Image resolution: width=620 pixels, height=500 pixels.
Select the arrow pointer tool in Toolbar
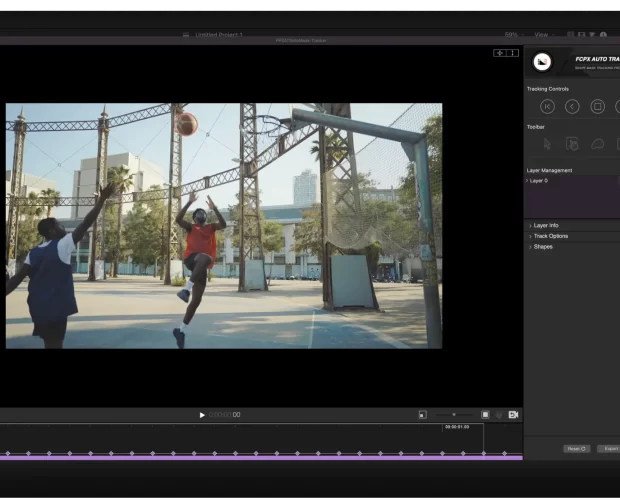pyautogui.click(x=547, y=144)
